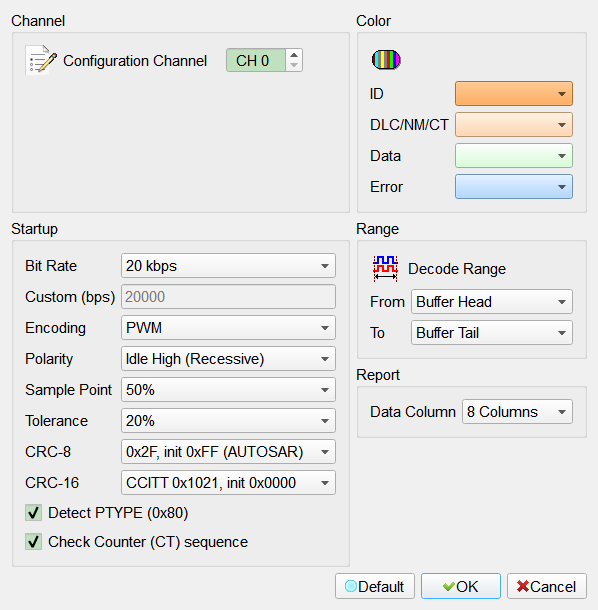Open the CRC-16 dropdown
Image resolution: width=598 pixels, height=610 pixels.
[228, 483]
